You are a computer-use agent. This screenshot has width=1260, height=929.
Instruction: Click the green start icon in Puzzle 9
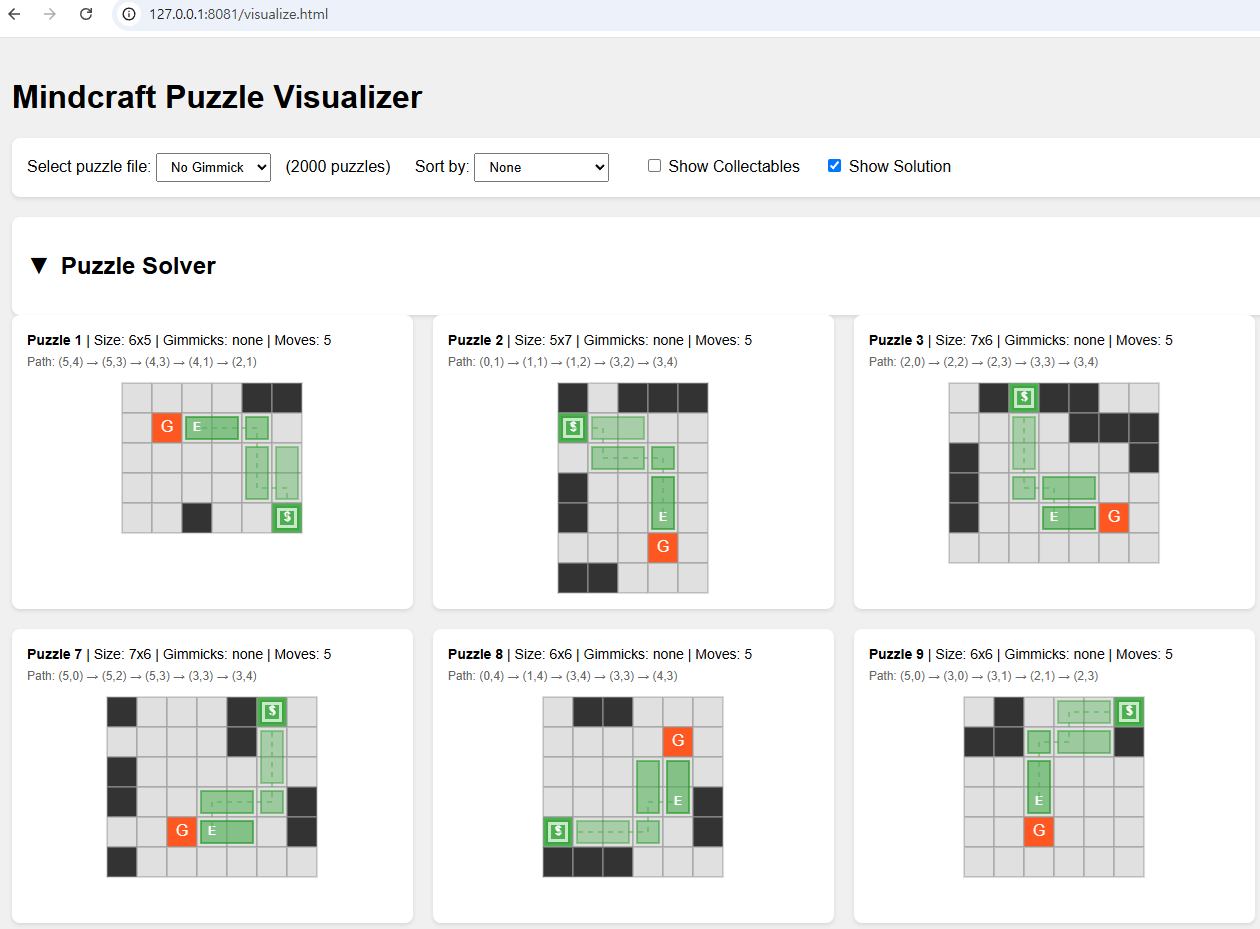click(1129, 712)
